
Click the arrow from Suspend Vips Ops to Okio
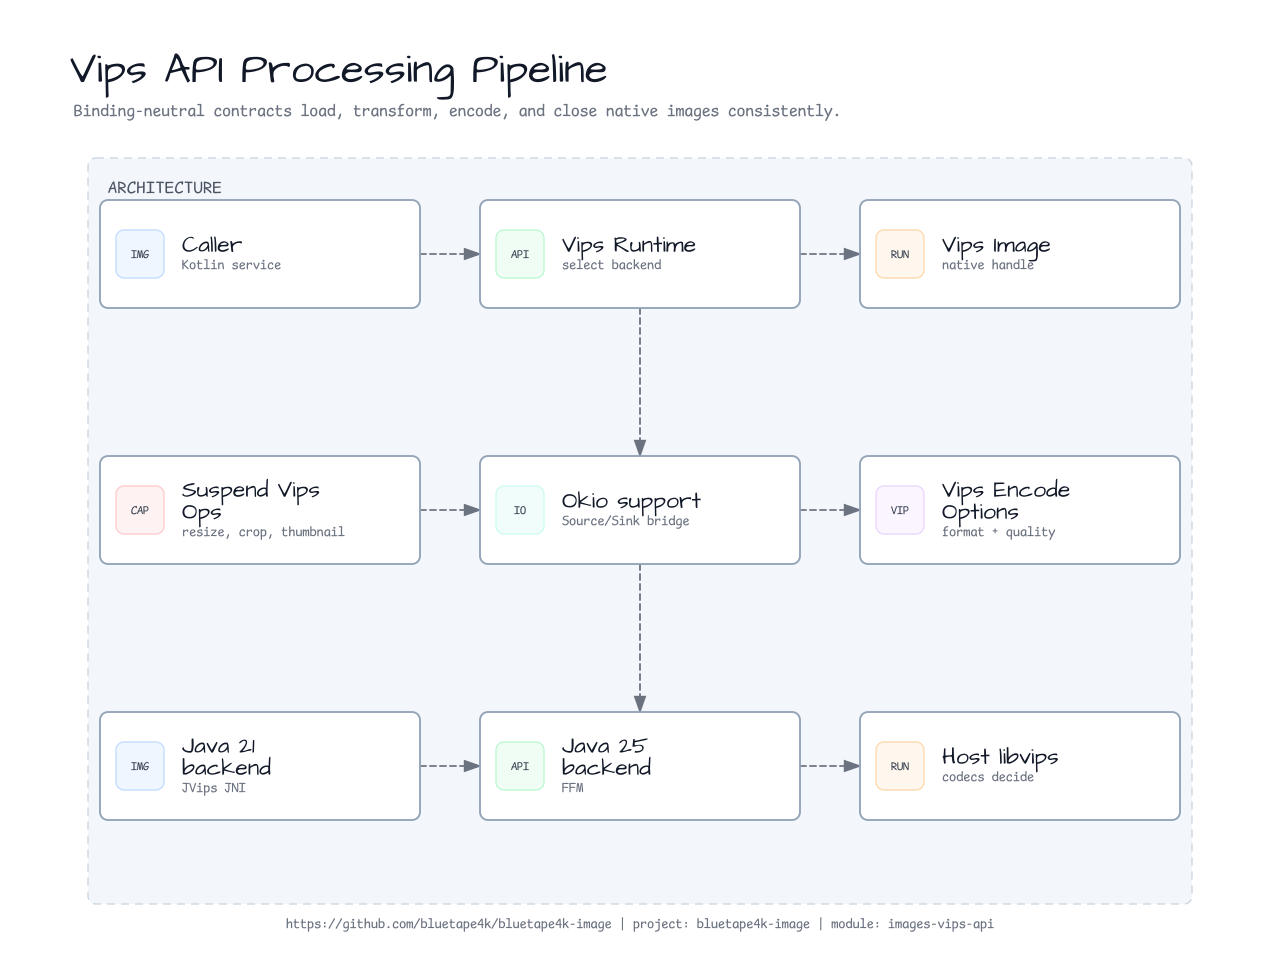click(450, 510)
